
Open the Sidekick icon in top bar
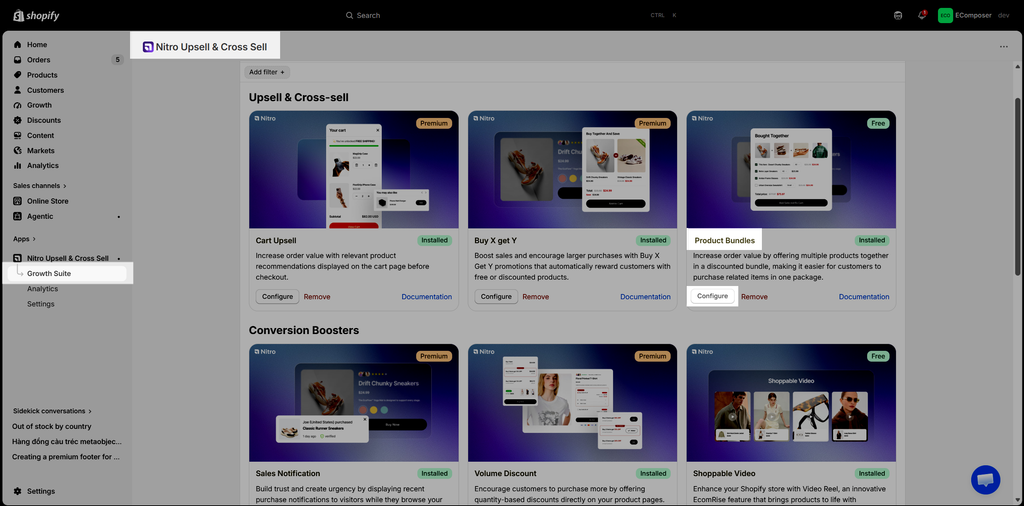pyautogui.click(x=898, y=15)
